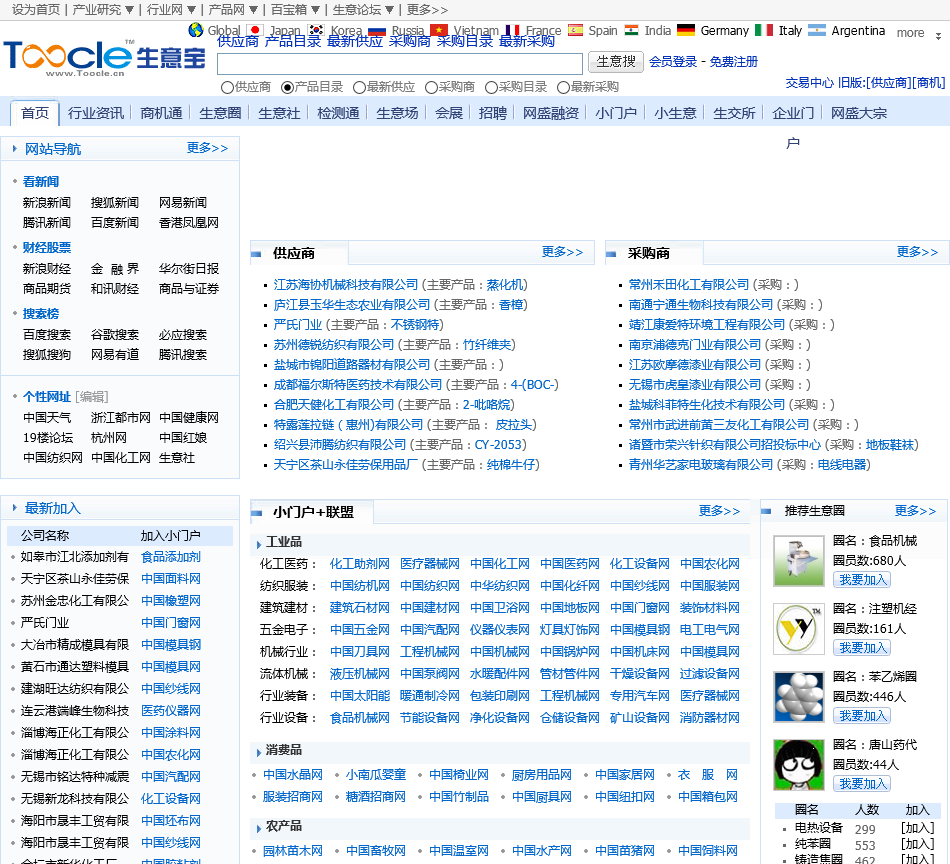Expand the 农产品 section arrow

coord(259,828)
